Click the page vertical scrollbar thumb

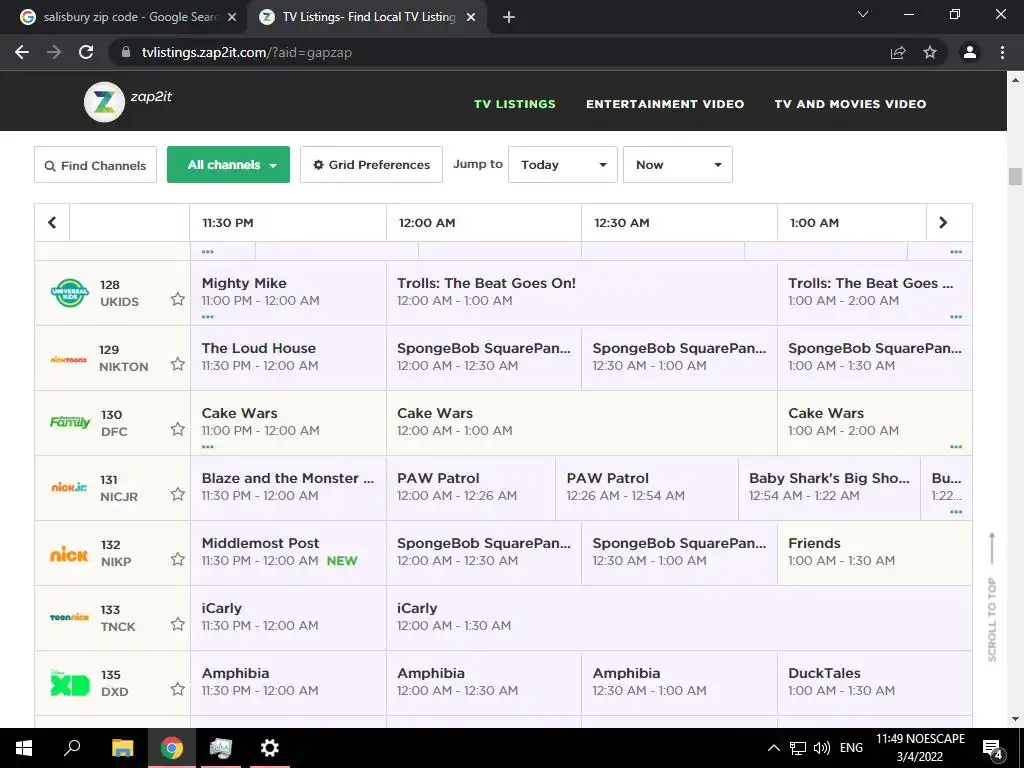click(x=1015, y=177)
